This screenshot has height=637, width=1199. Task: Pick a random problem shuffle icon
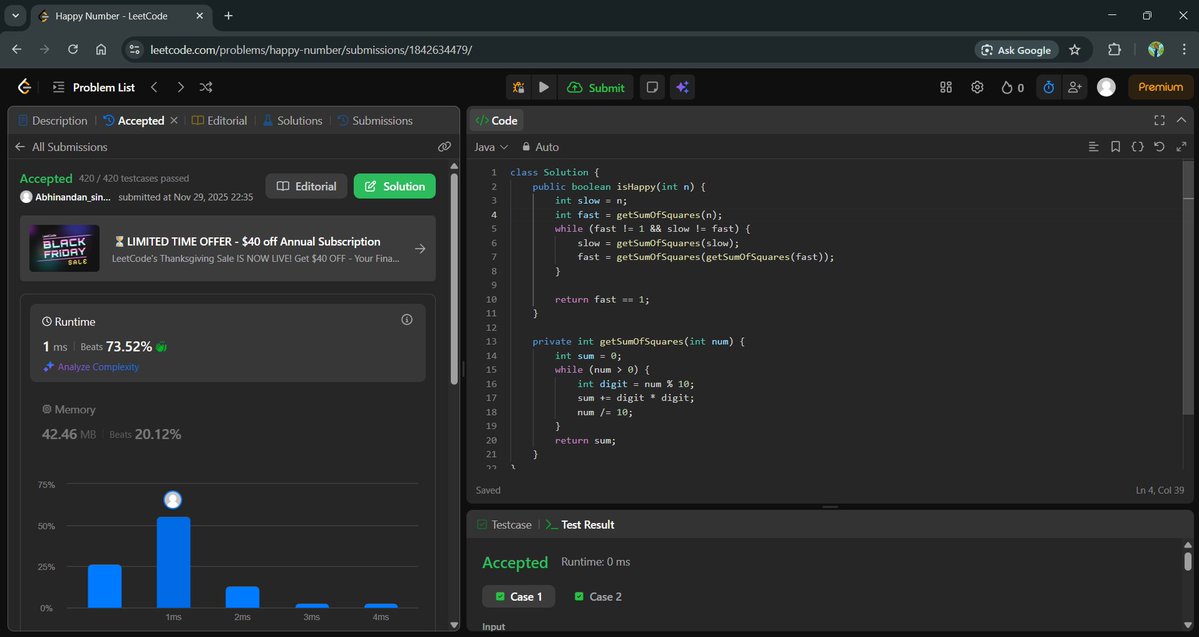tap(206, 87)
